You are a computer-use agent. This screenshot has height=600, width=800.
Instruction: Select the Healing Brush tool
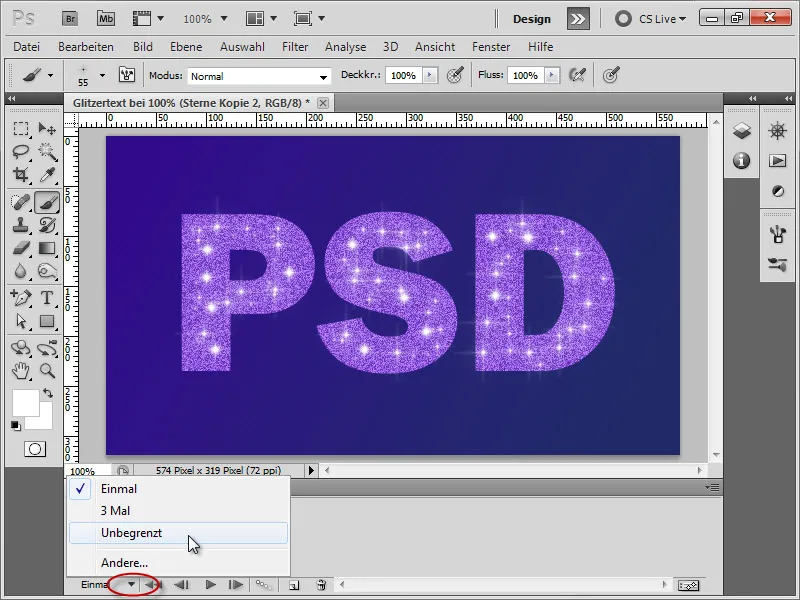point(21,202)
